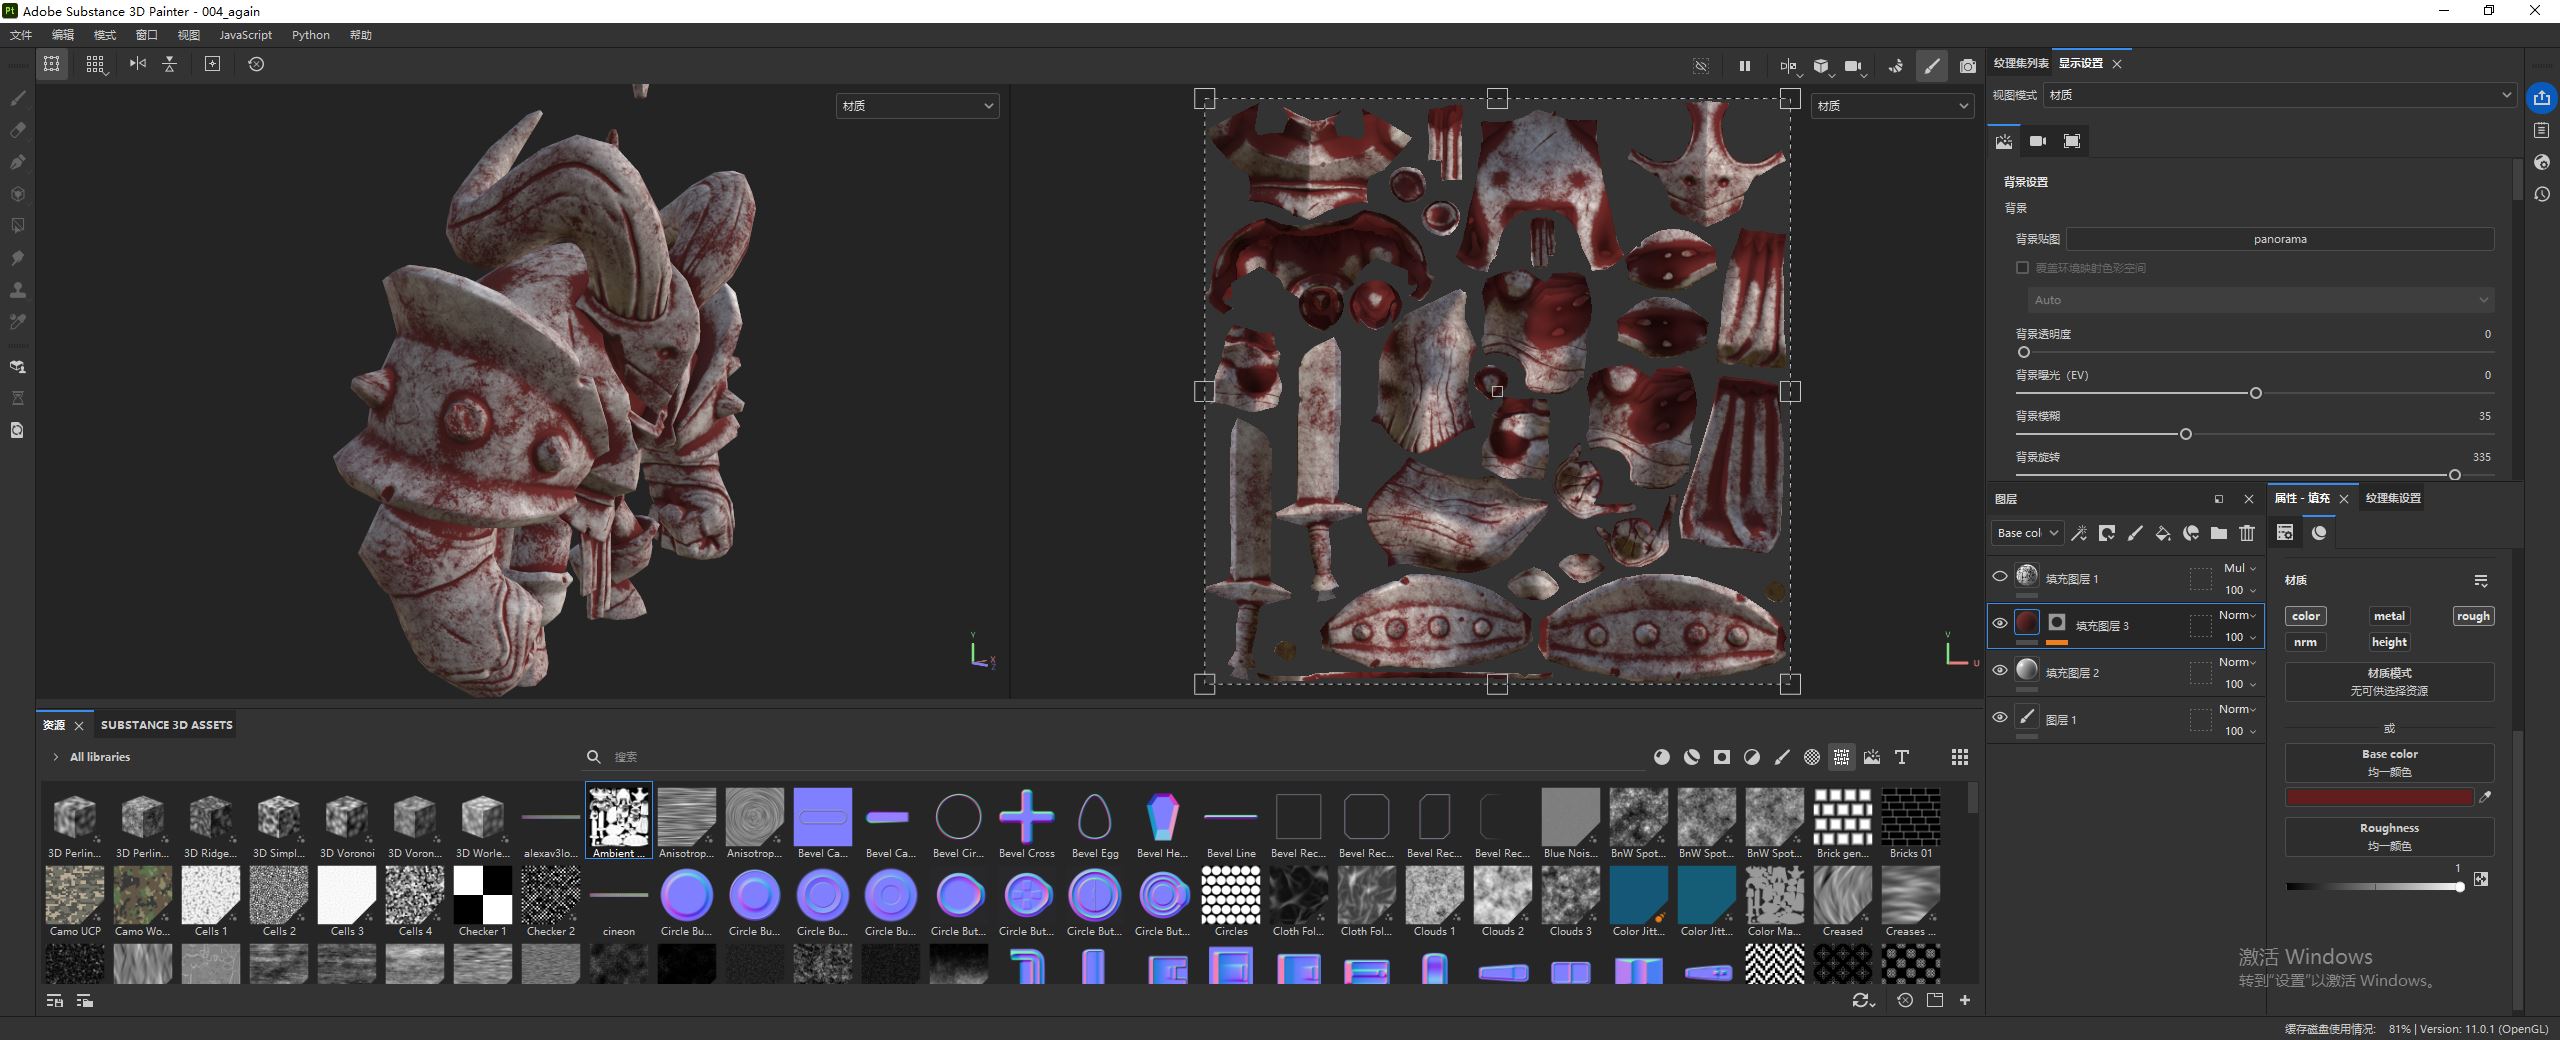
Task: Switch to the SUBSTANCE 3D ASSETS tab
Action: [166, 725]
